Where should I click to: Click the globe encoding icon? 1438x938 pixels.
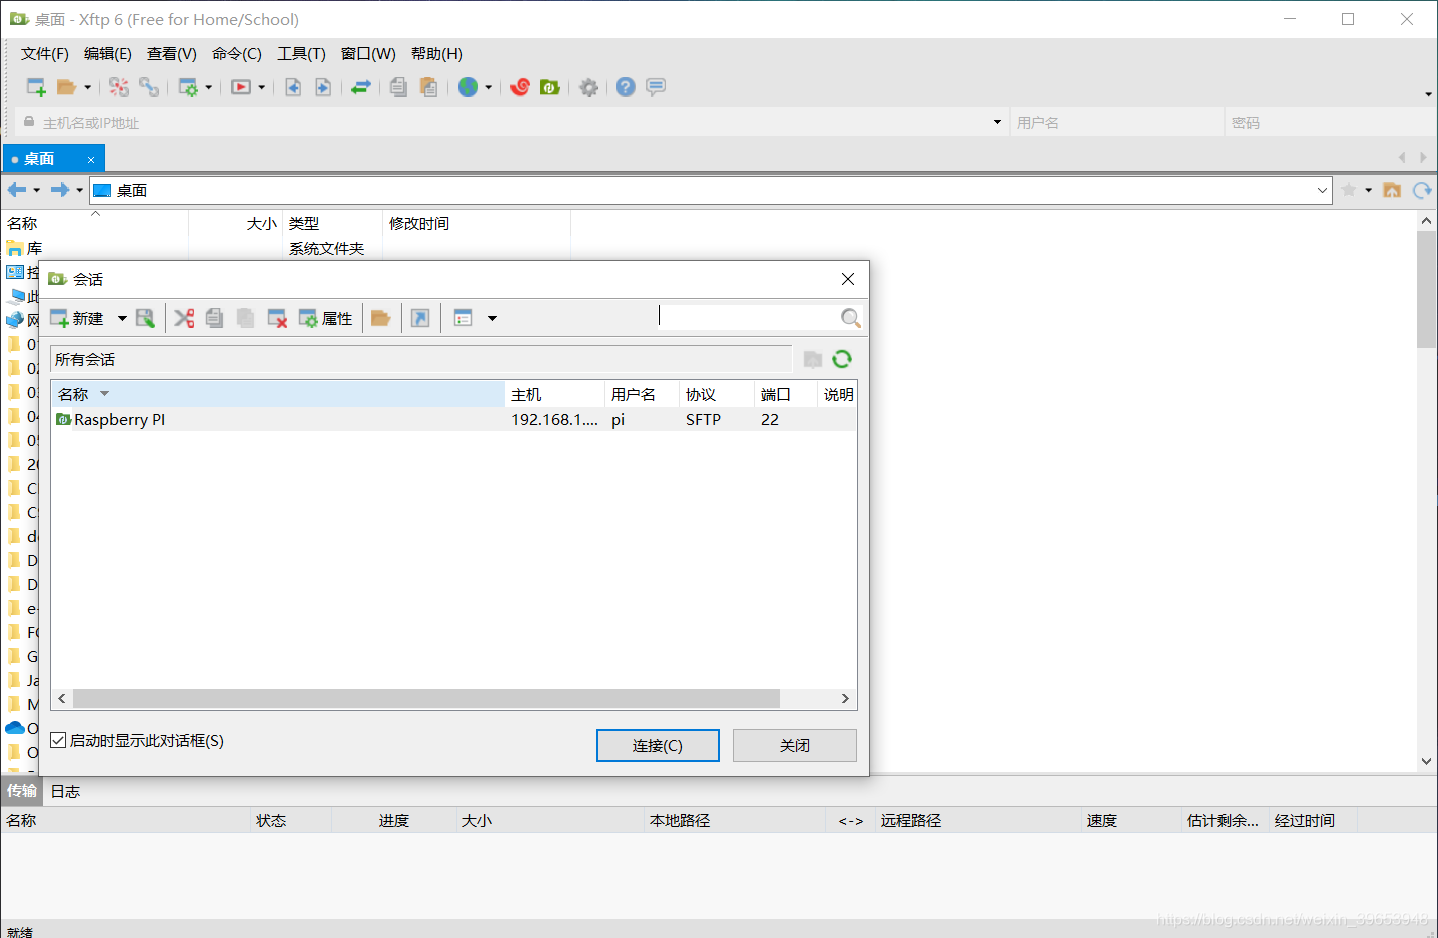468,87
